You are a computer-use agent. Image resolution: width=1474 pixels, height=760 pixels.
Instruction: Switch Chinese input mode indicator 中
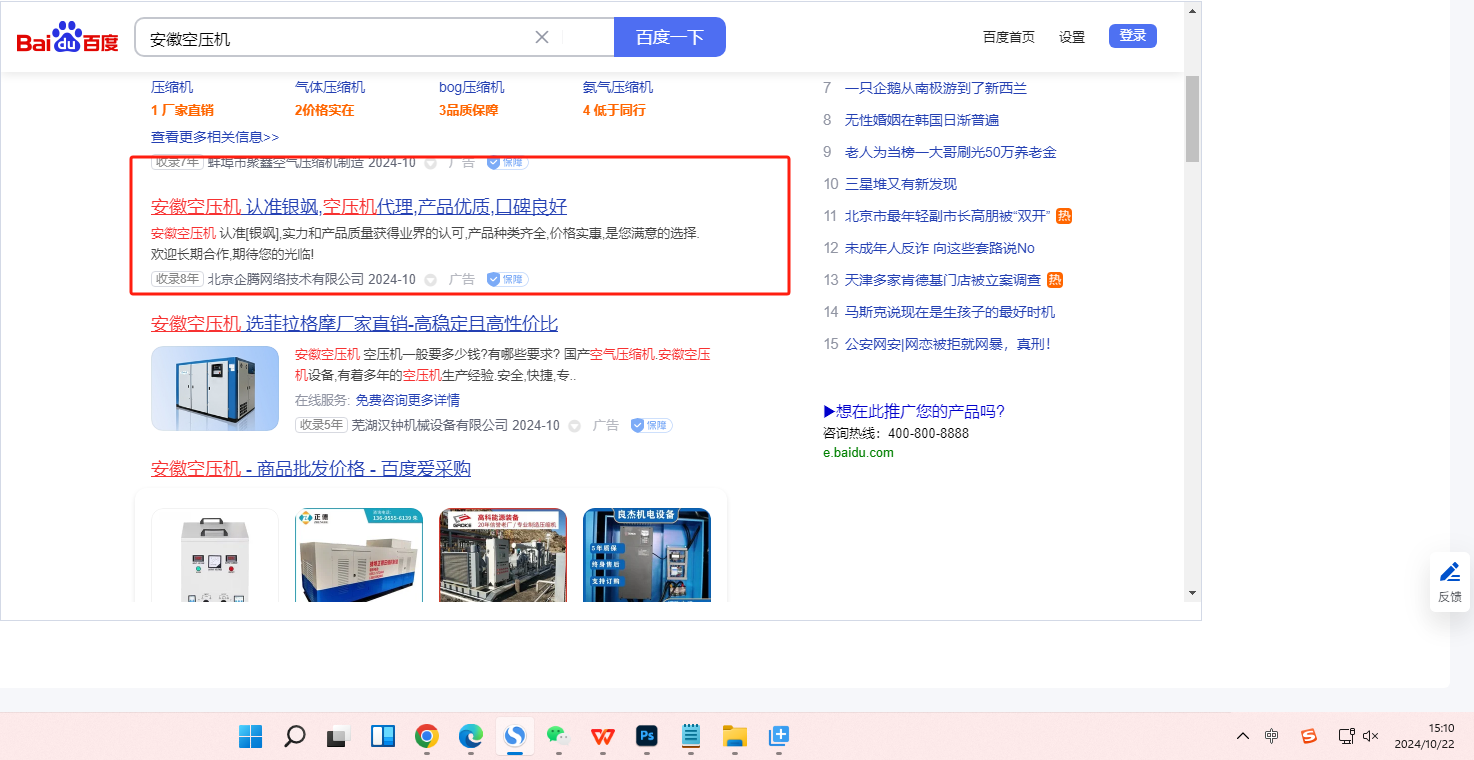point(1271,736)
